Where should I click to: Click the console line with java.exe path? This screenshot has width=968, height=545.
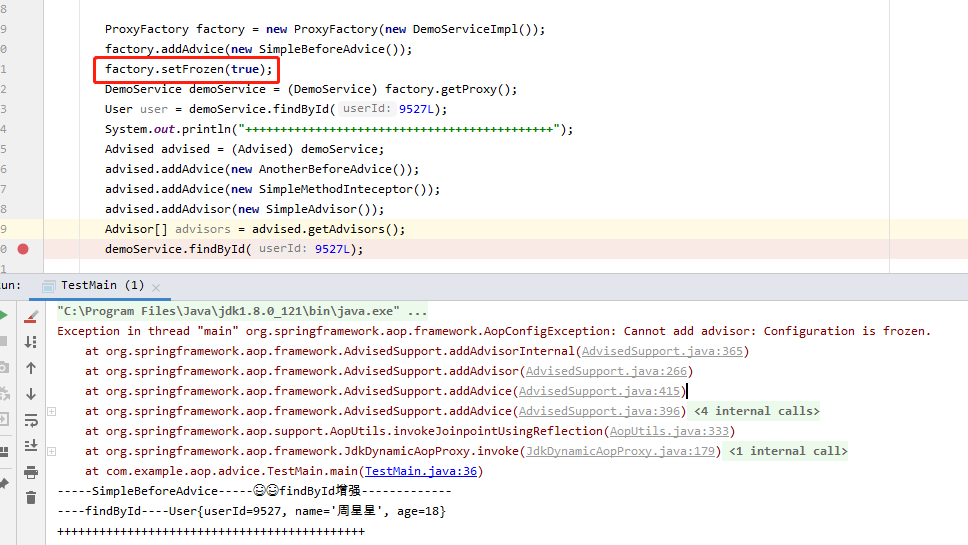(242, 311)
